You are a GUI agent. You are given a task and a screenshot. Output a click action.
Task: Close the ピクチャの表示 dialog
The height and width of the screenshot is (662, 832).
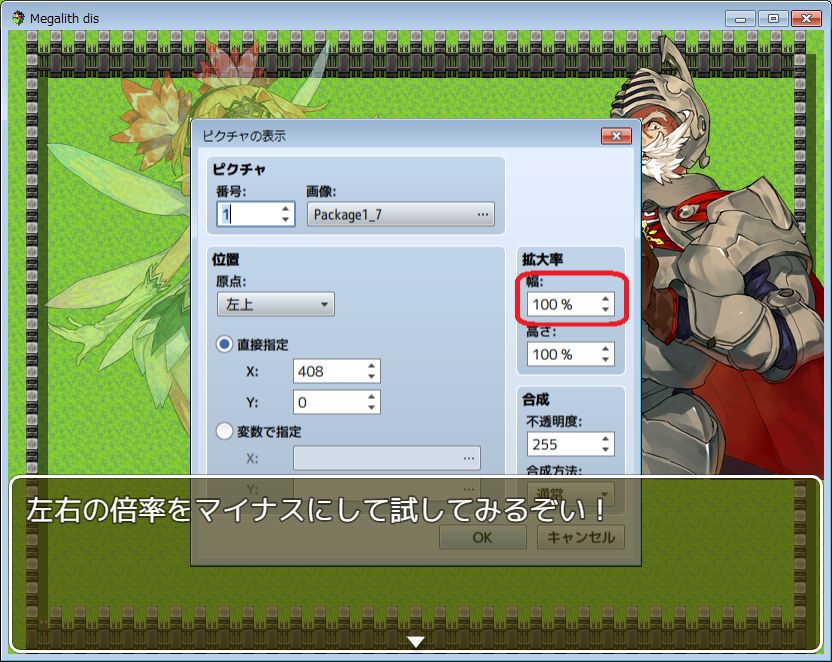pyautogui.click(x=616, y=136)
